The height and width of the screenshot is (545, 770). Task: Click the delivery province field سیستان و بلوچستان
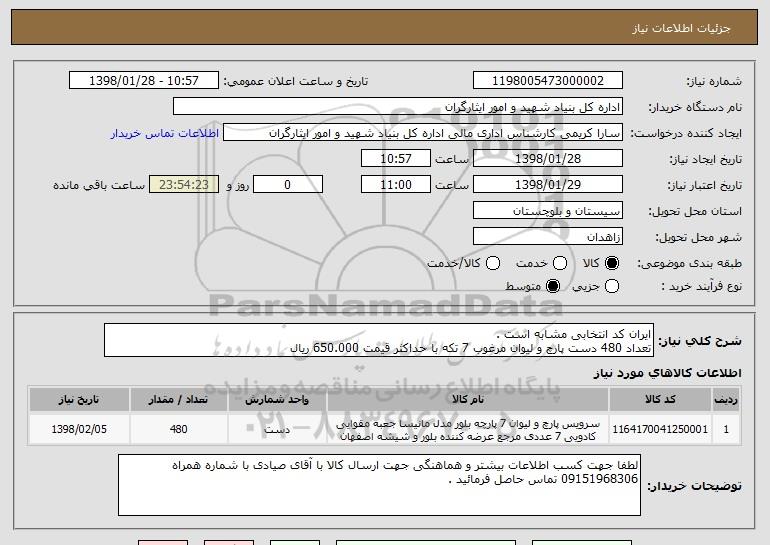548,211
